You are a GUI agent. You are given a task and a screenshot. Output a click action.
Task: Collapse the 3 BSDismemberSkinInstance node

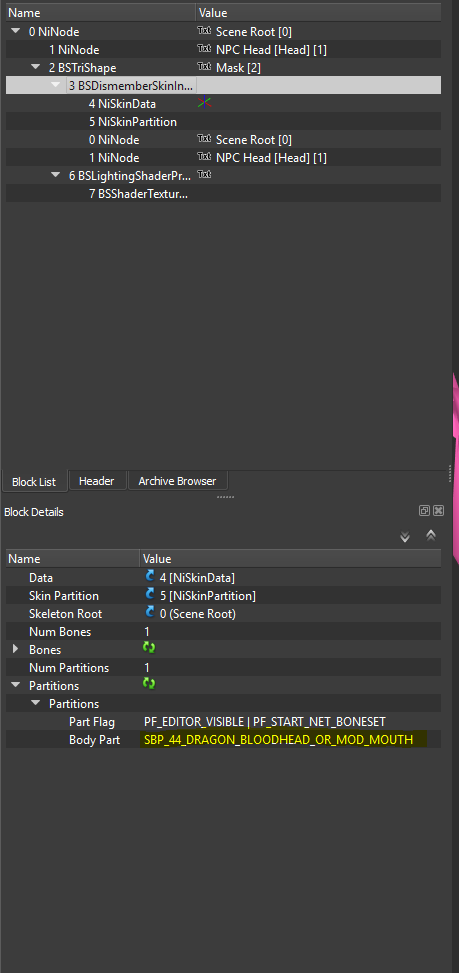(x=56, y=85)
